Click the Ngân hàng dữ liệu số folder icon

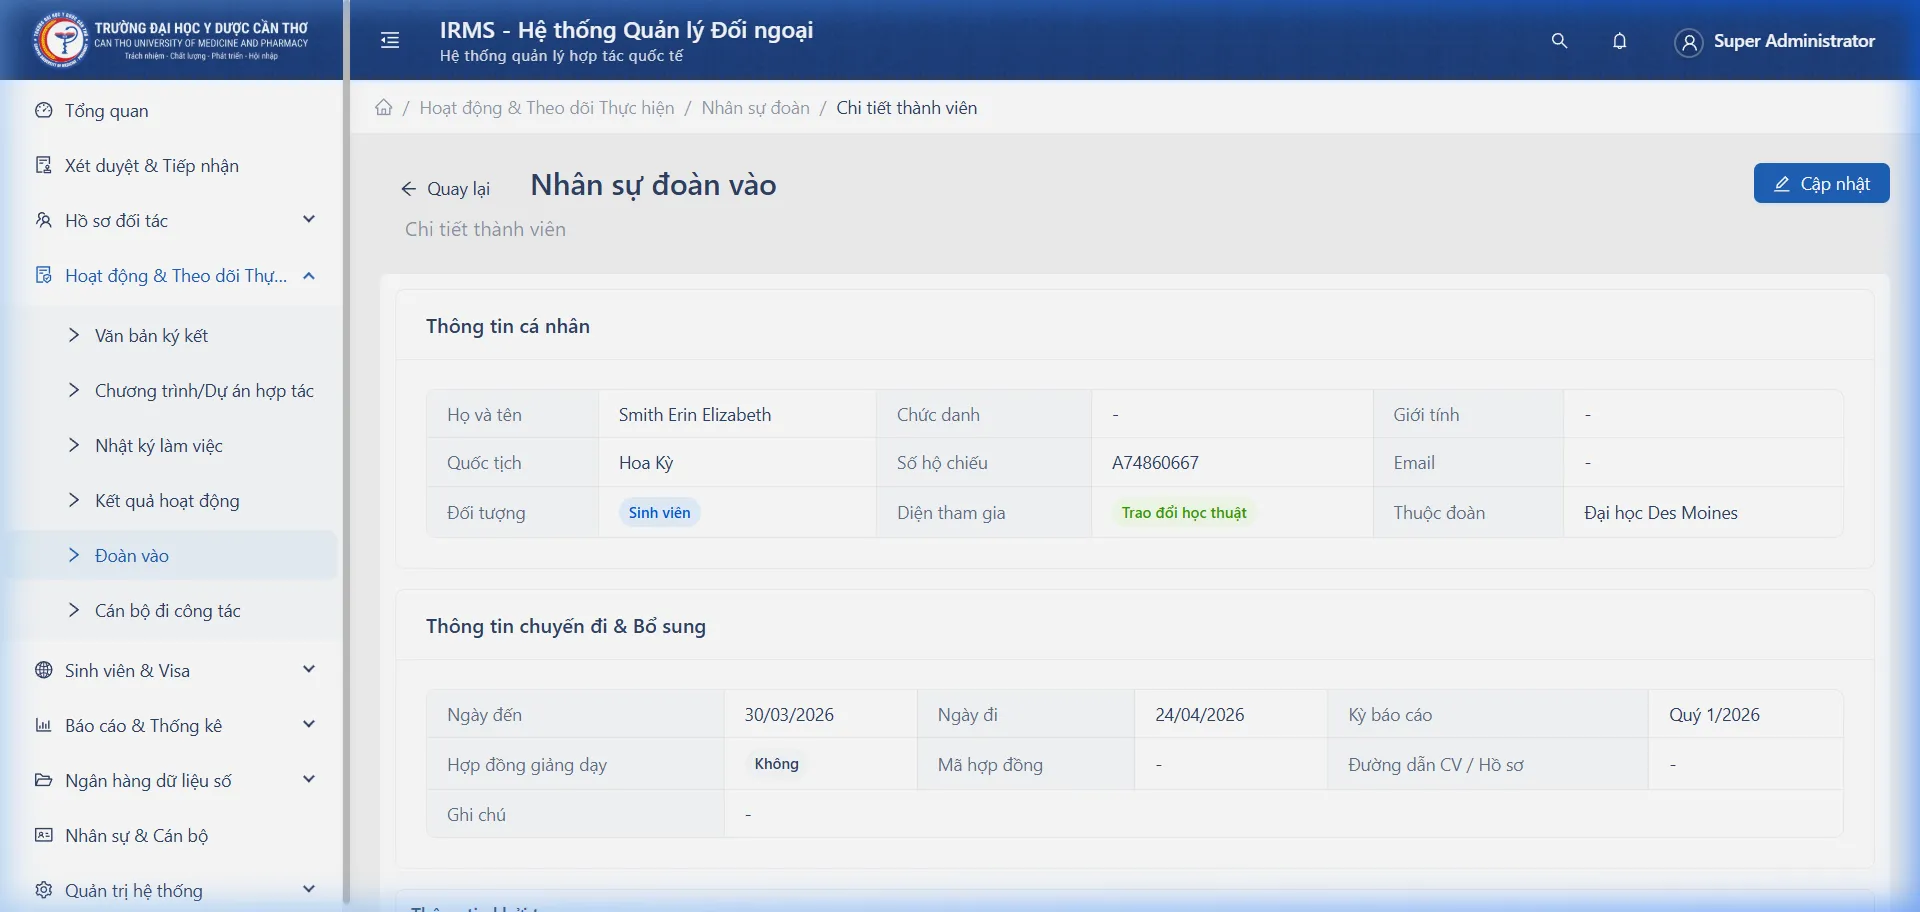pyautogui.click(x=43, y=780)
